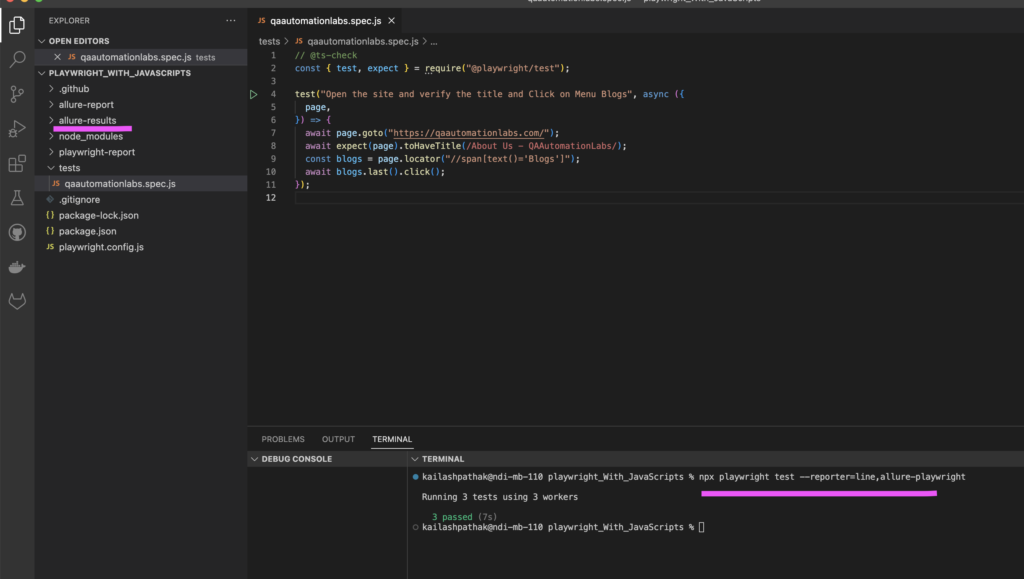Open the Run and Debug view icon
1024x579 pixels.
(x=17, y=129)
